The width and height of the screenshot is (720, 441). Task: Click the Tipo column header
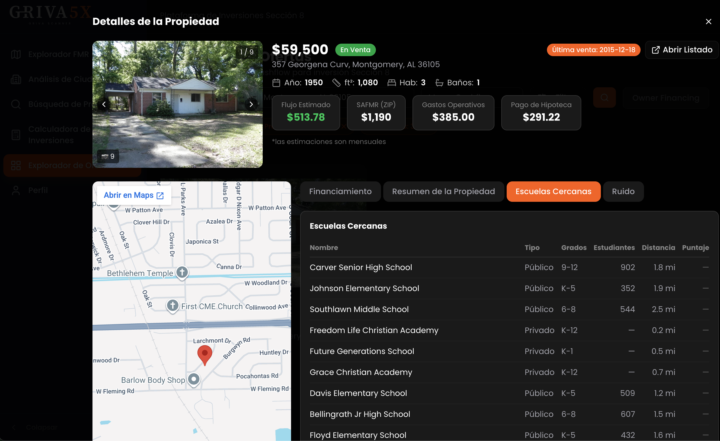532,248
